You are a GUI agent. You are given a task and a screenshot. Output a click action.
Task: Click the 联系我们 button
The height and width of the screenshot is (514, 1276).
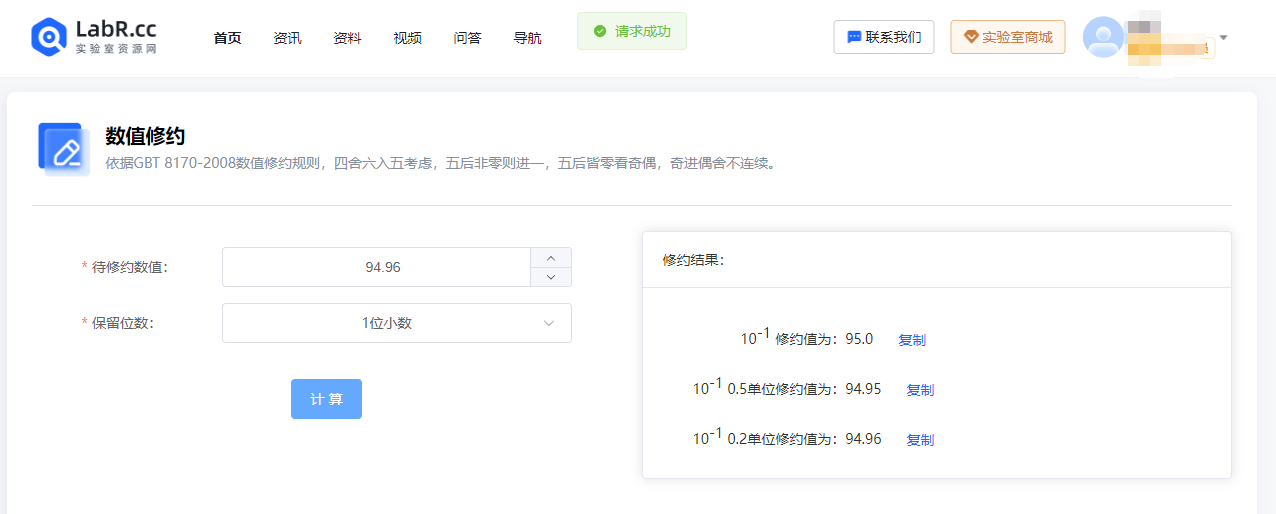(x=883, y=37)
